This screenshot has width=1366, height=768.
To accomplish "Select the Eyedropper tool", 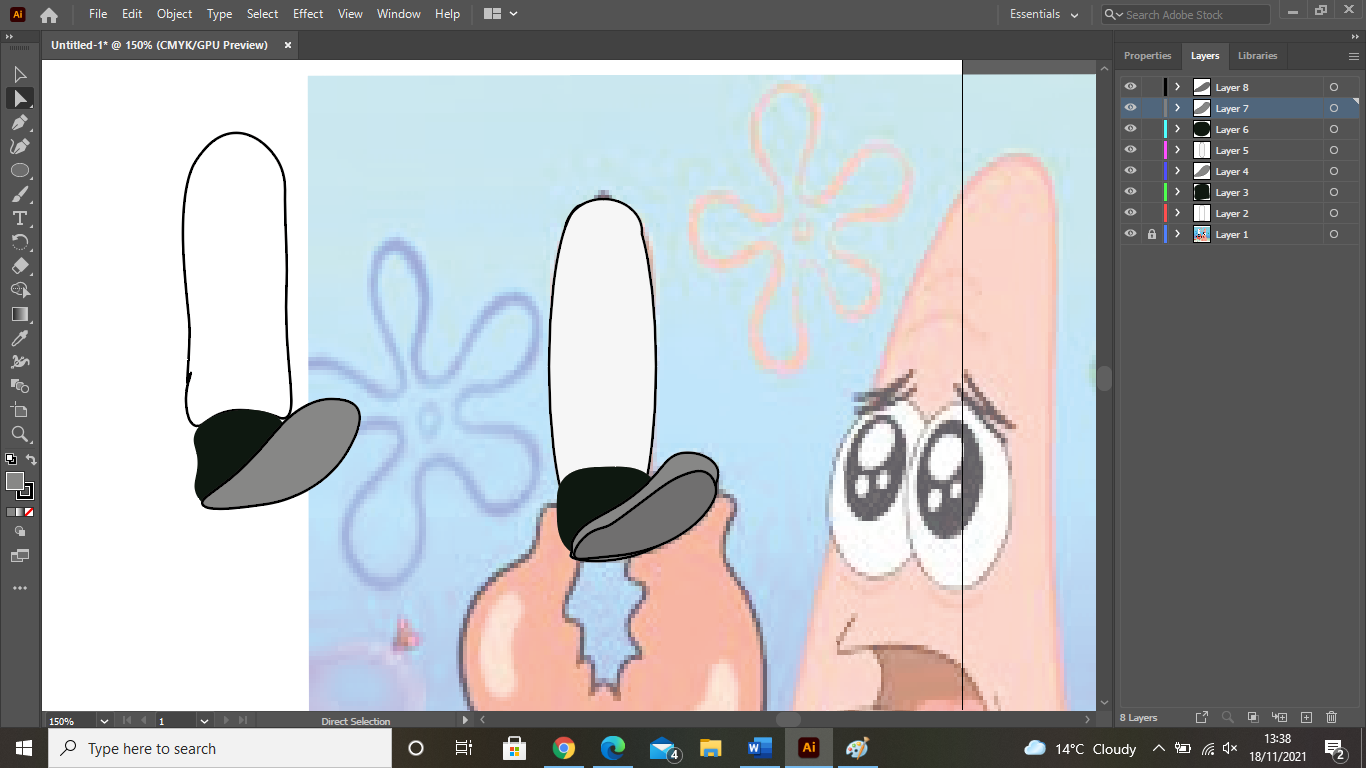I will 20,338.
